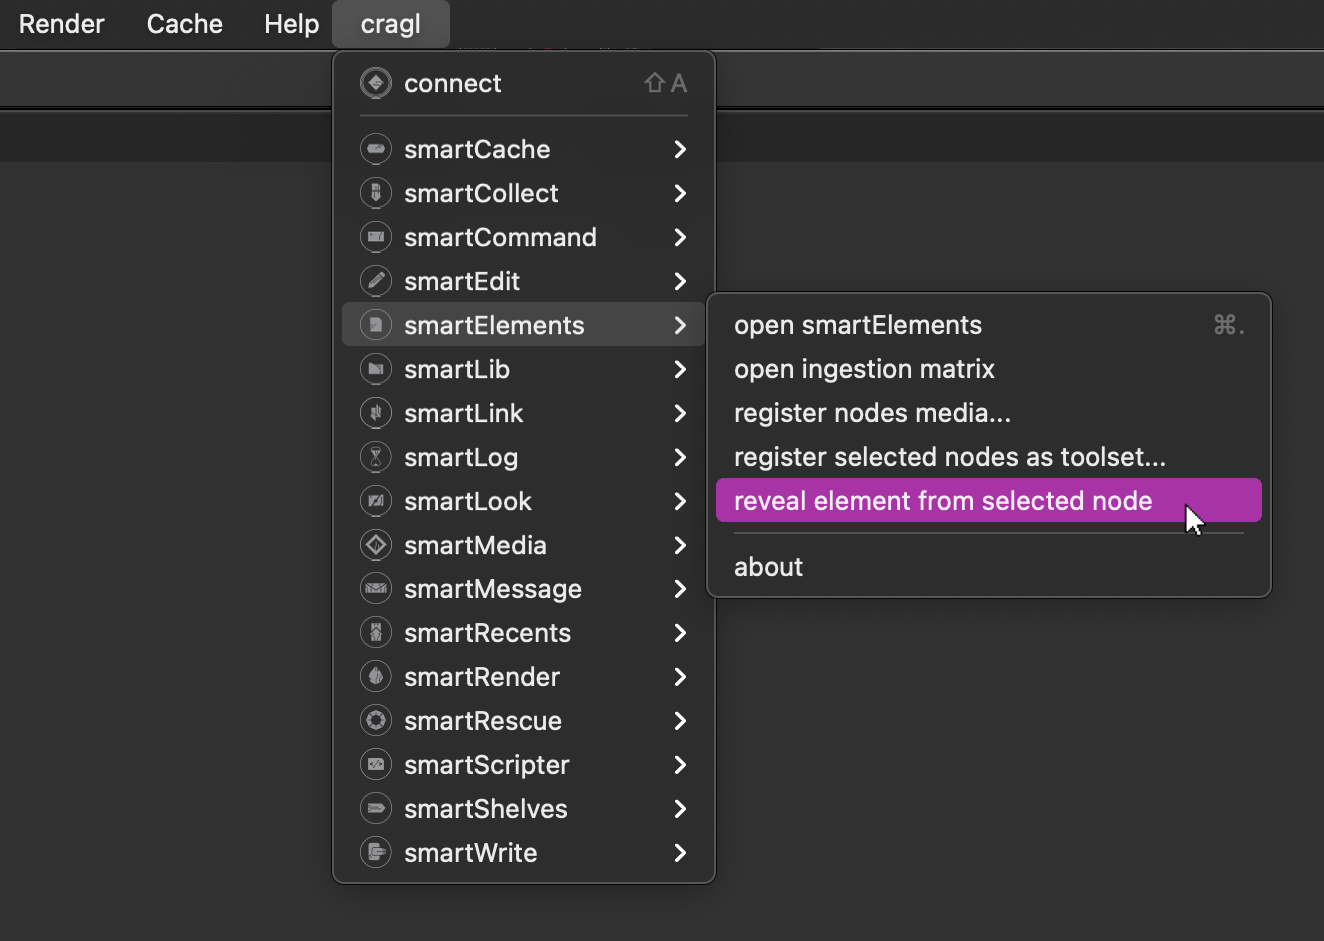Choose reveal element from selected node
Screen dimensions: 1324x941
942,501
